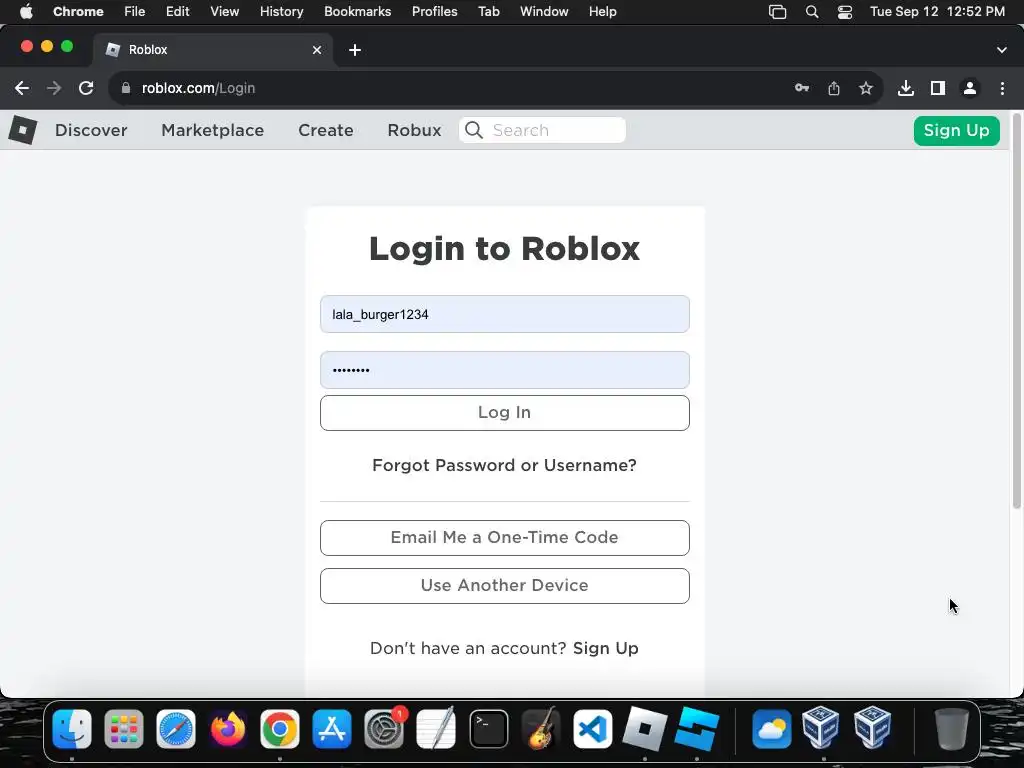The width and height of the screenshot is (1024, 768).
Task: Open Control Center in the menu bar
Action: 845,12
